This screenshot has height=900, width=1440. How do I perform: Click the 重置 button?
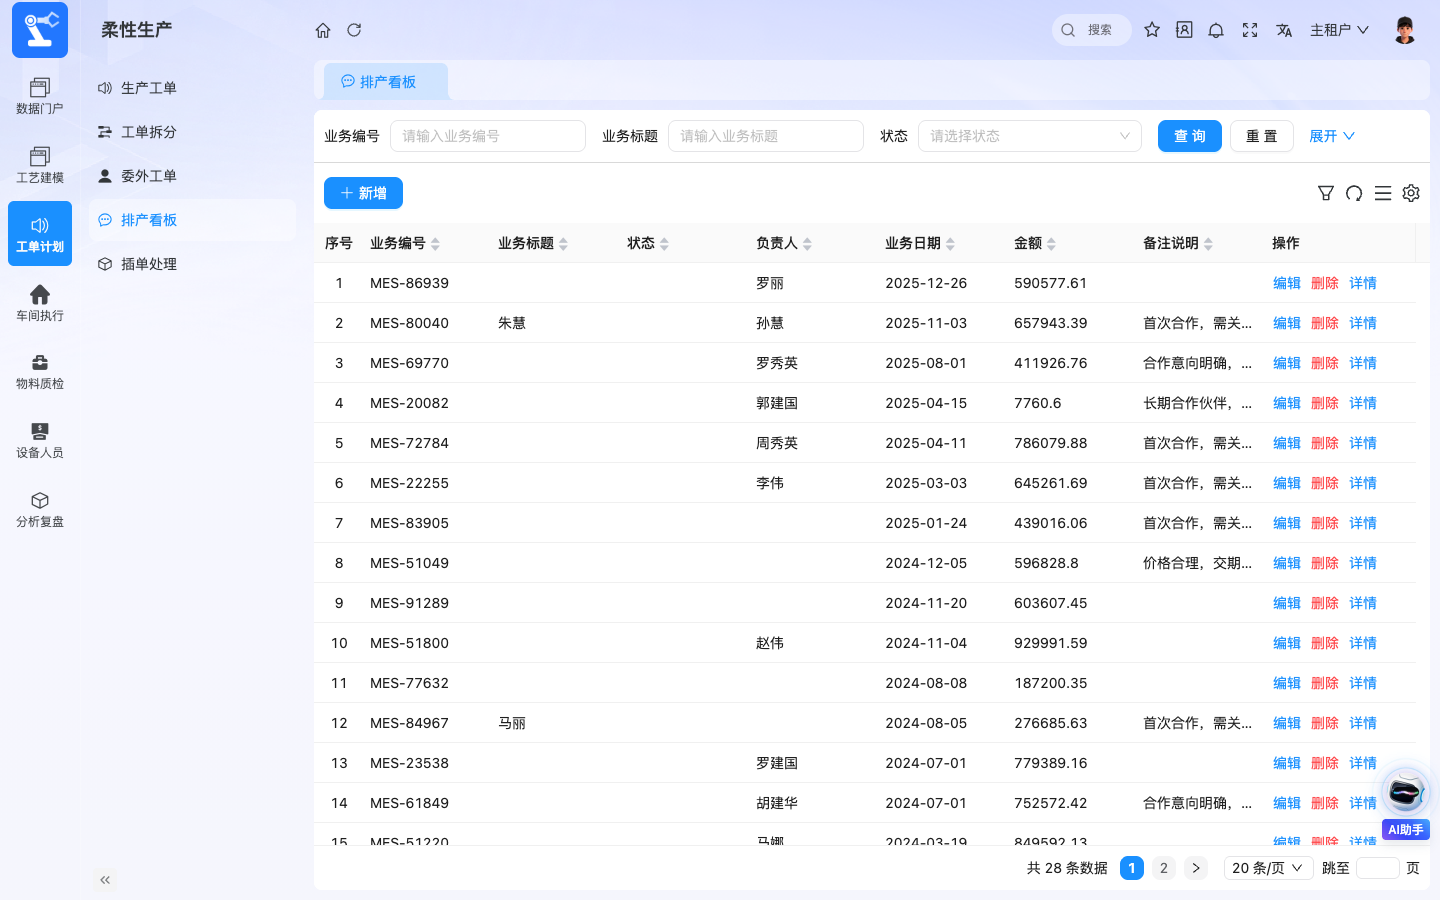click(1262, 136)
